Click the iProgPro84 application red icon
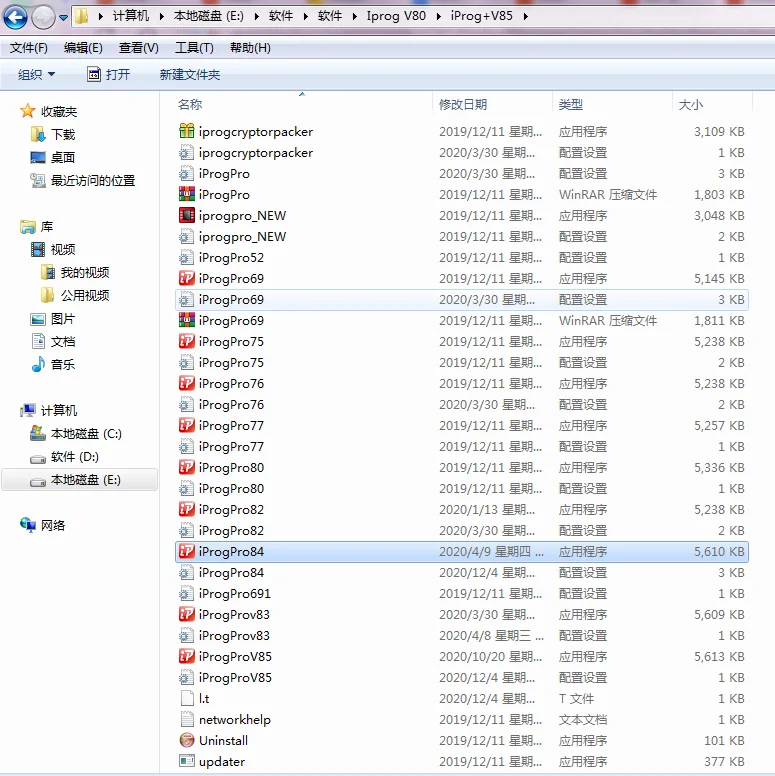The image size is (775, 776). tap(187, 551)
